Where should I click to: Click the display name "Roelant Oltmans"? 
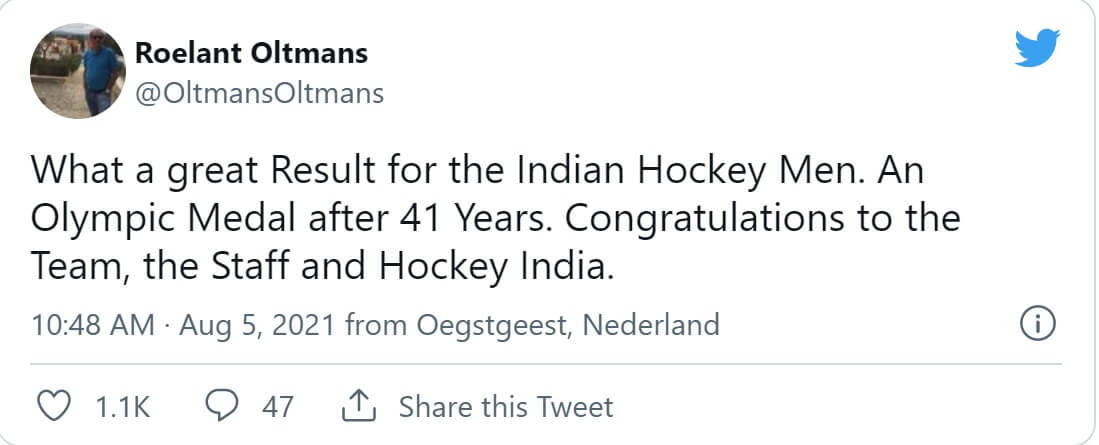[x=251, y=52]
